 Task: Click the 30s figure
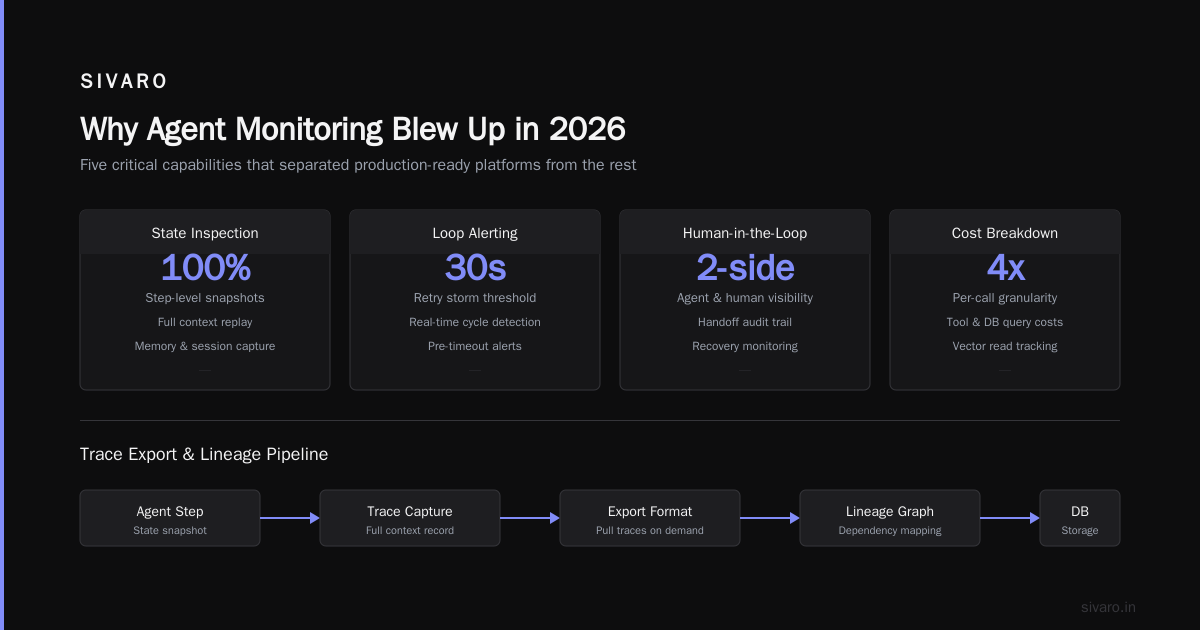pos(475,268)
